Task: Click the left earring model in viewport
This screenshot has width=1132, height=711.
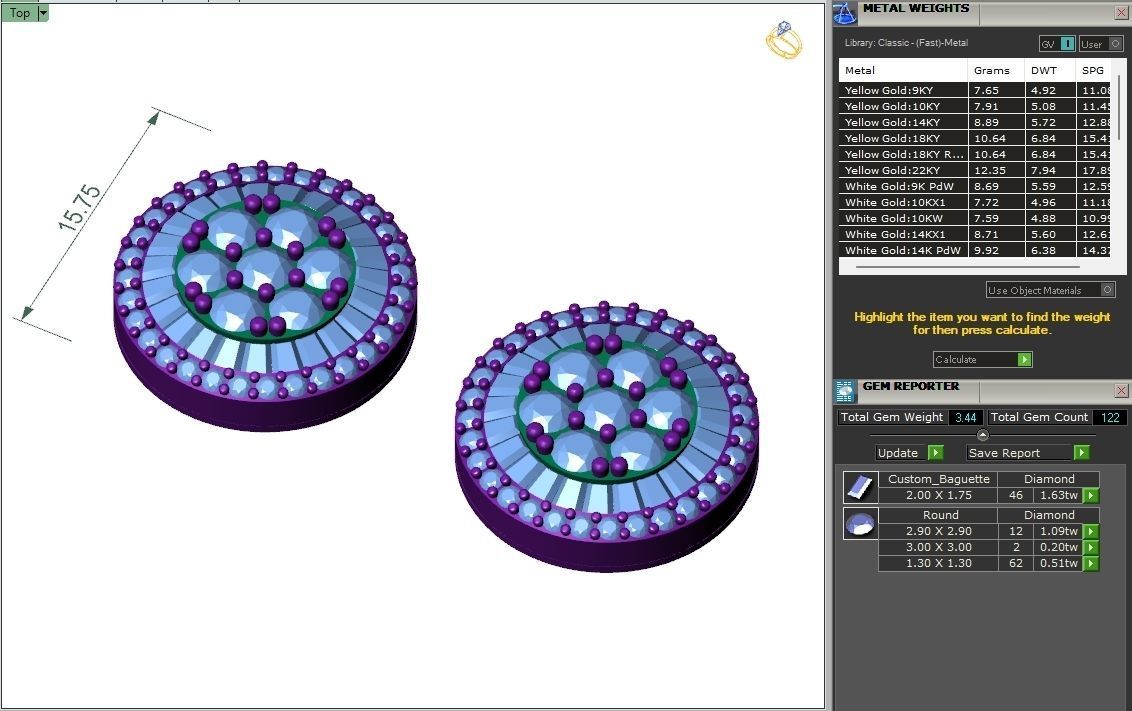Action: point(265,296)
